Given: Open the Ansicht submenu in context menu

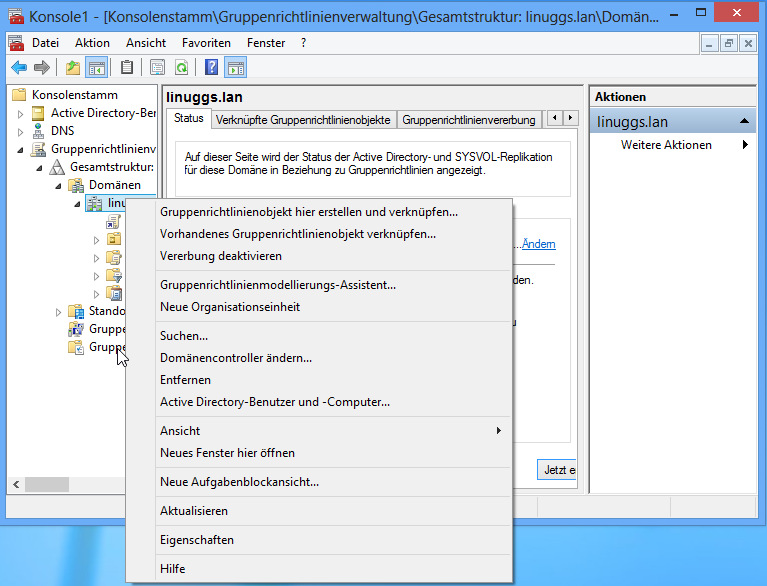Looking at the screenshot, I should pos(330,431).
